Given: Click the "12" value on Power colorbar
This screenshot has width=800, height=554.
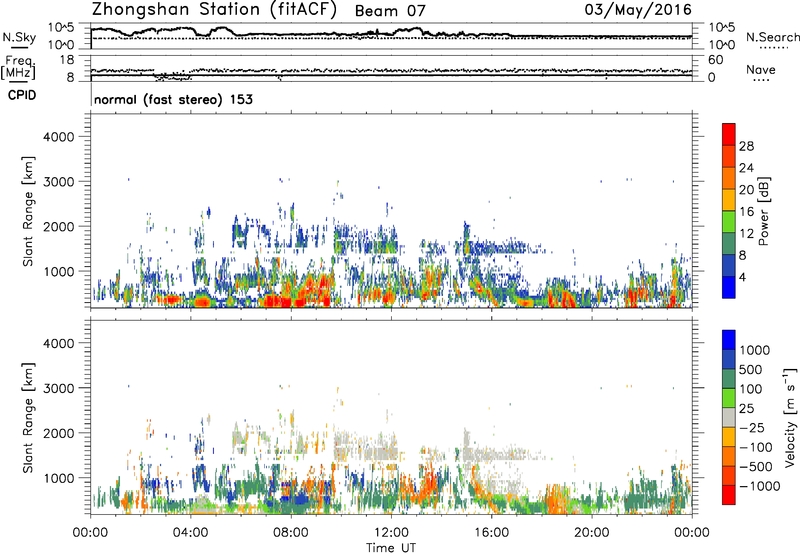Looking at the screenshot, I should point(746,234).
